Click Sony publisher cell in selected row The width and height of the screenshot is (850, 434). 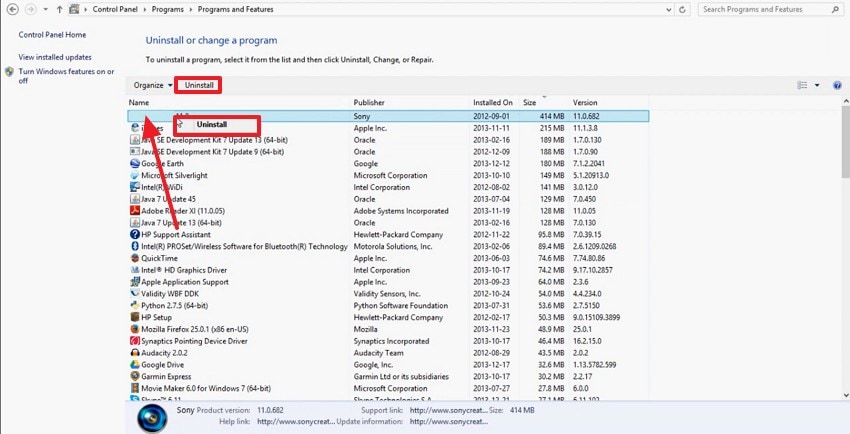click(x=362, y=116)
